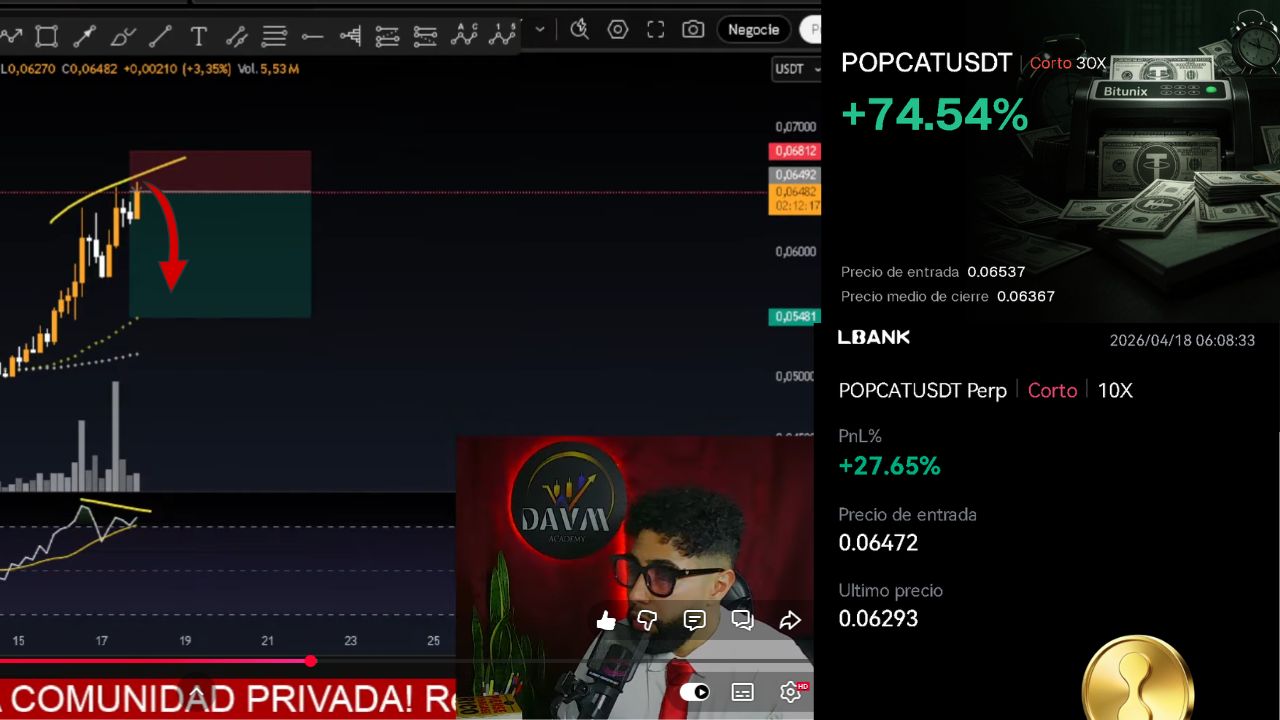Like the video with thumbs up
Screen dimensions: 1280x720
[x=606, y=621]
